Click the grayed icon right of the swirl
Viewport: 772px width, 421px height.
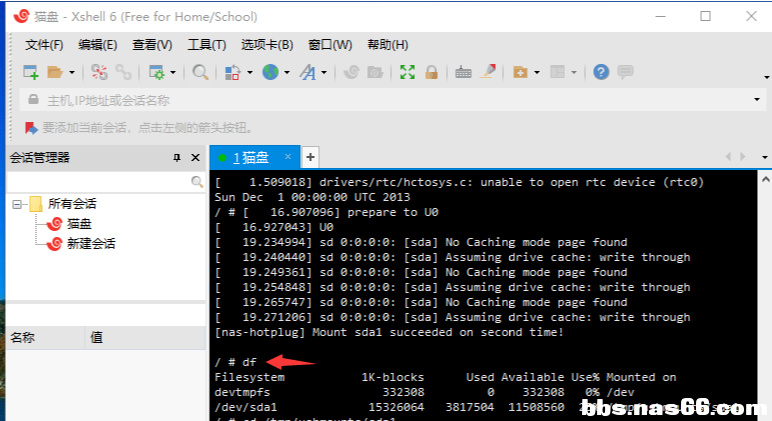click(375, 72)
